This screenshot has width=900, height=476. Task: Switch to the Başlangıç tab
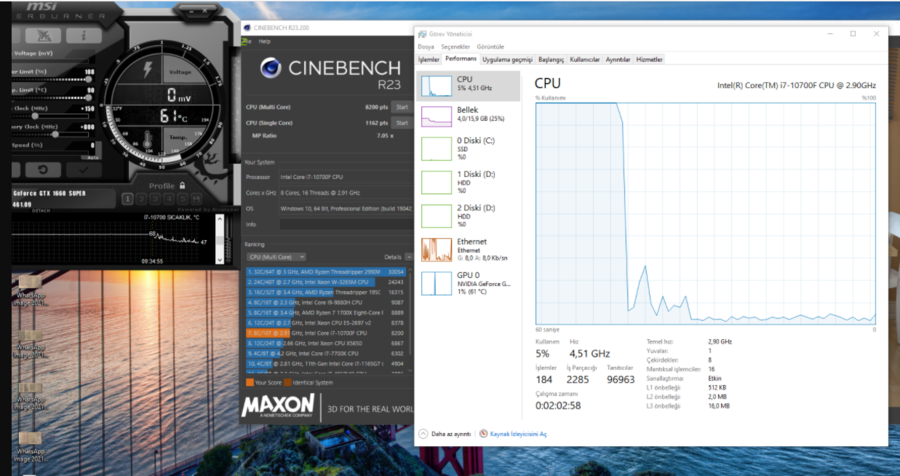point(551,60)
